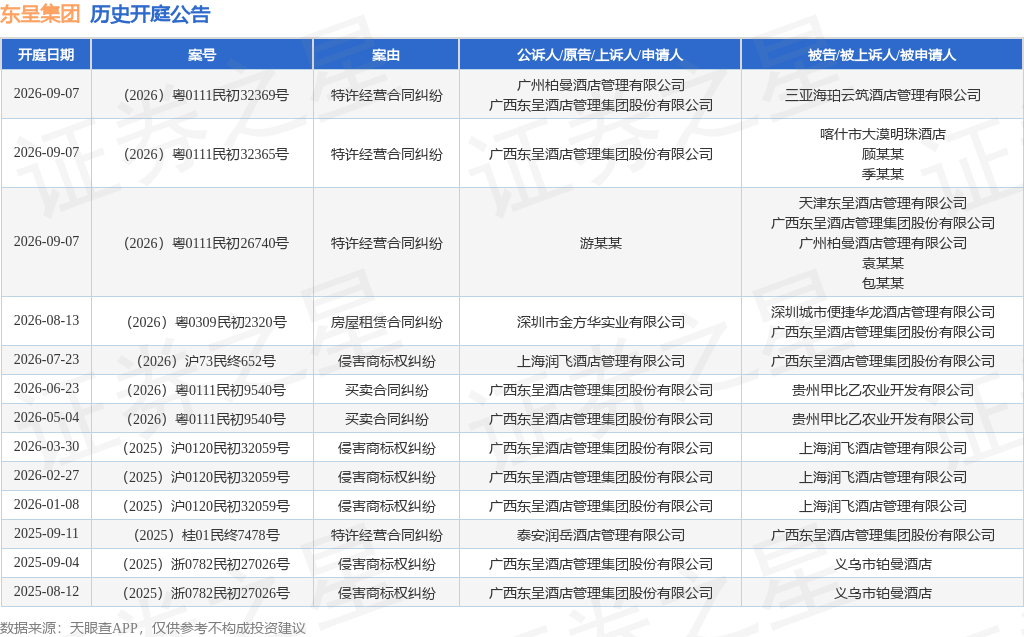
Task: Open the 东呈集团 title link
Action: pos(40,14)
